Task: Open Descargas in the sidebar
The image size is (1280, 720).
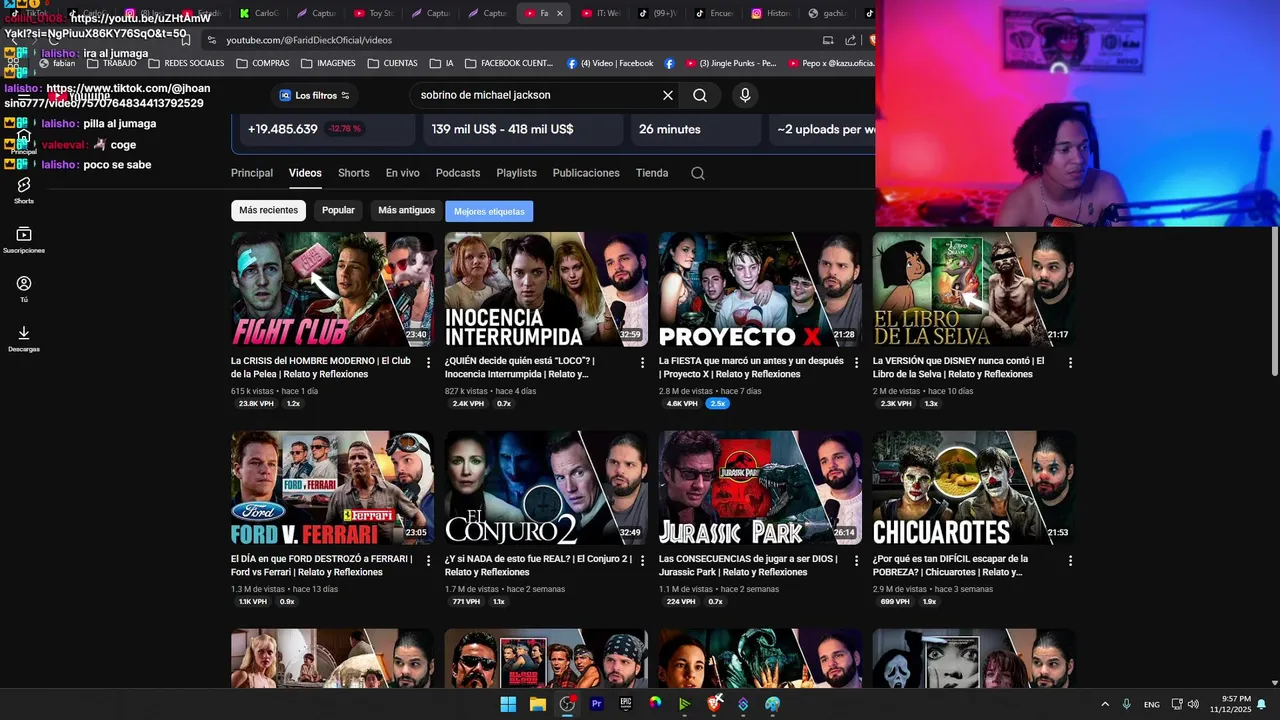Action: point(24,338)
